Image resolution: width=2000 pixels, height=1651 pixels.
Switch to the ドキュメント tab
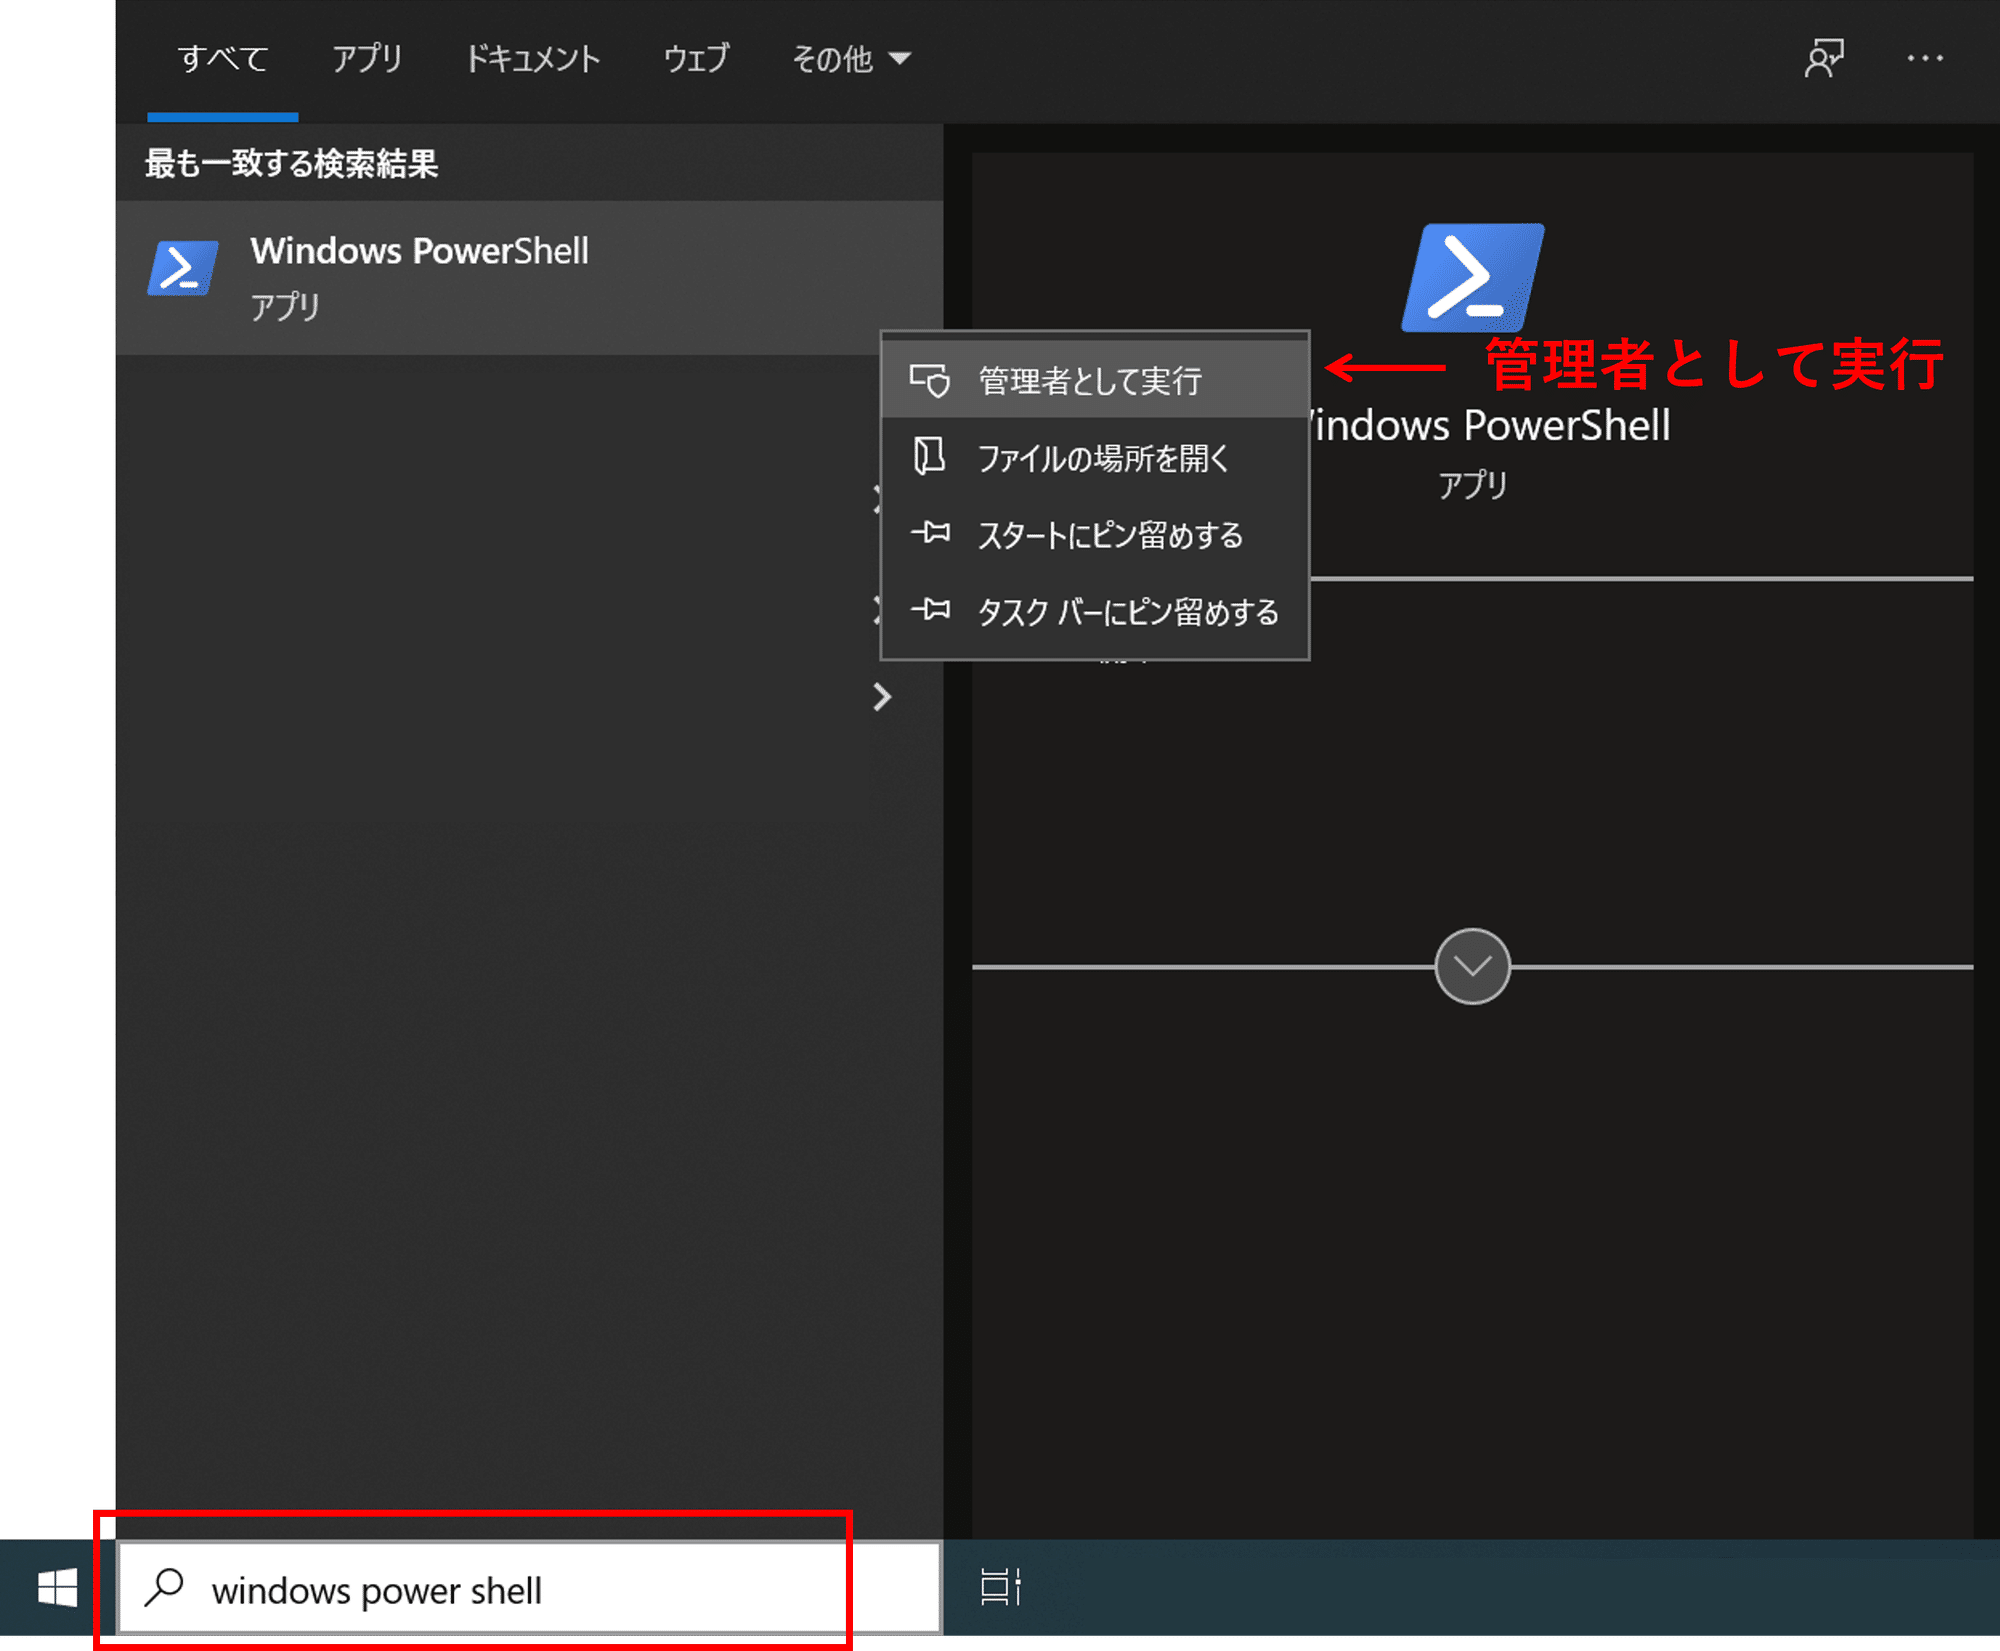pyautogui.click(x=533, y=59)
